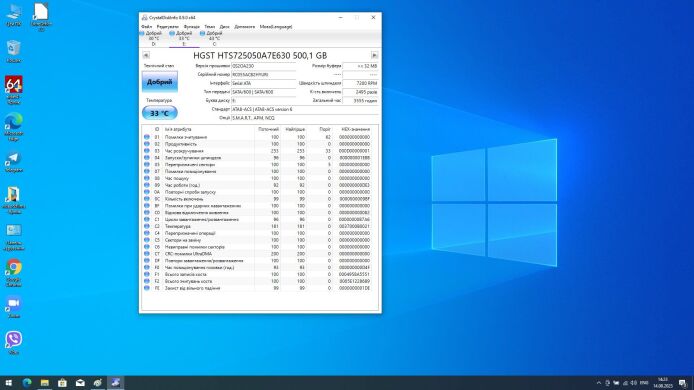Open the Microsoft Edge desktop shortcut
Viewport: 694px width, 390px height.
click(14, 127)
